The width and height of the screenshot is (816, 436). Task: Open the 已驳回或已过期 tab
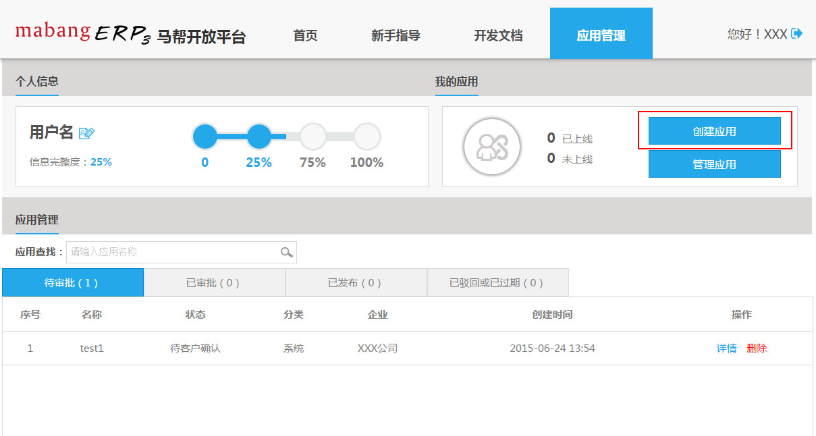click(x=497, y=283)
